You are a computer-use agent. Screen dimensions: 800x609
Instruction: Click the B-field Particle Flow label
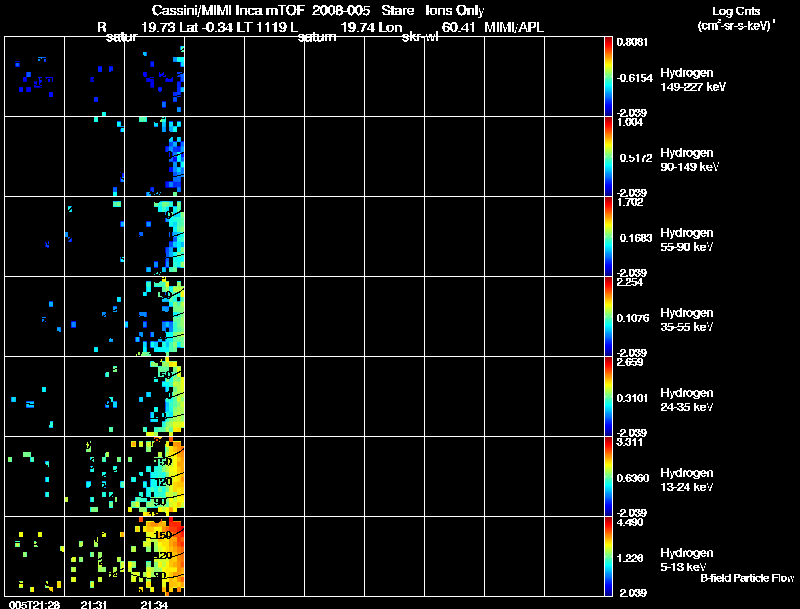click(x=747, y=578)
